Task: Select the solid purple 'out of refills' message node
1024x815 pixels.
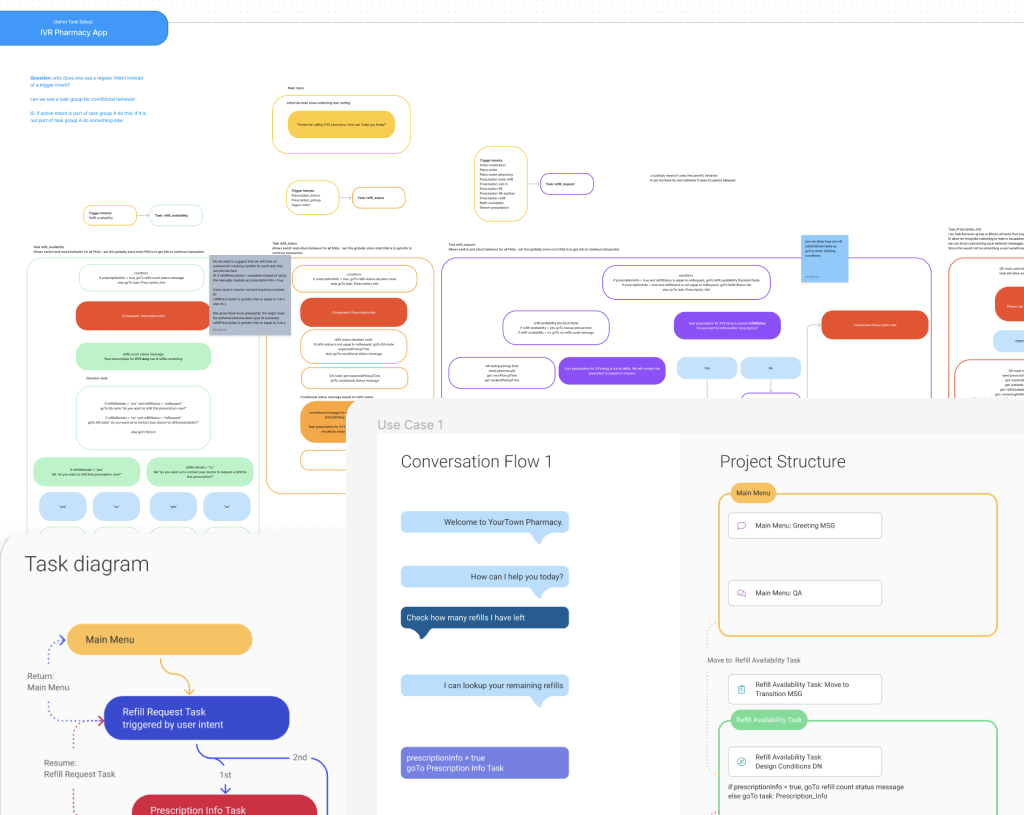Action: point(612,371)
